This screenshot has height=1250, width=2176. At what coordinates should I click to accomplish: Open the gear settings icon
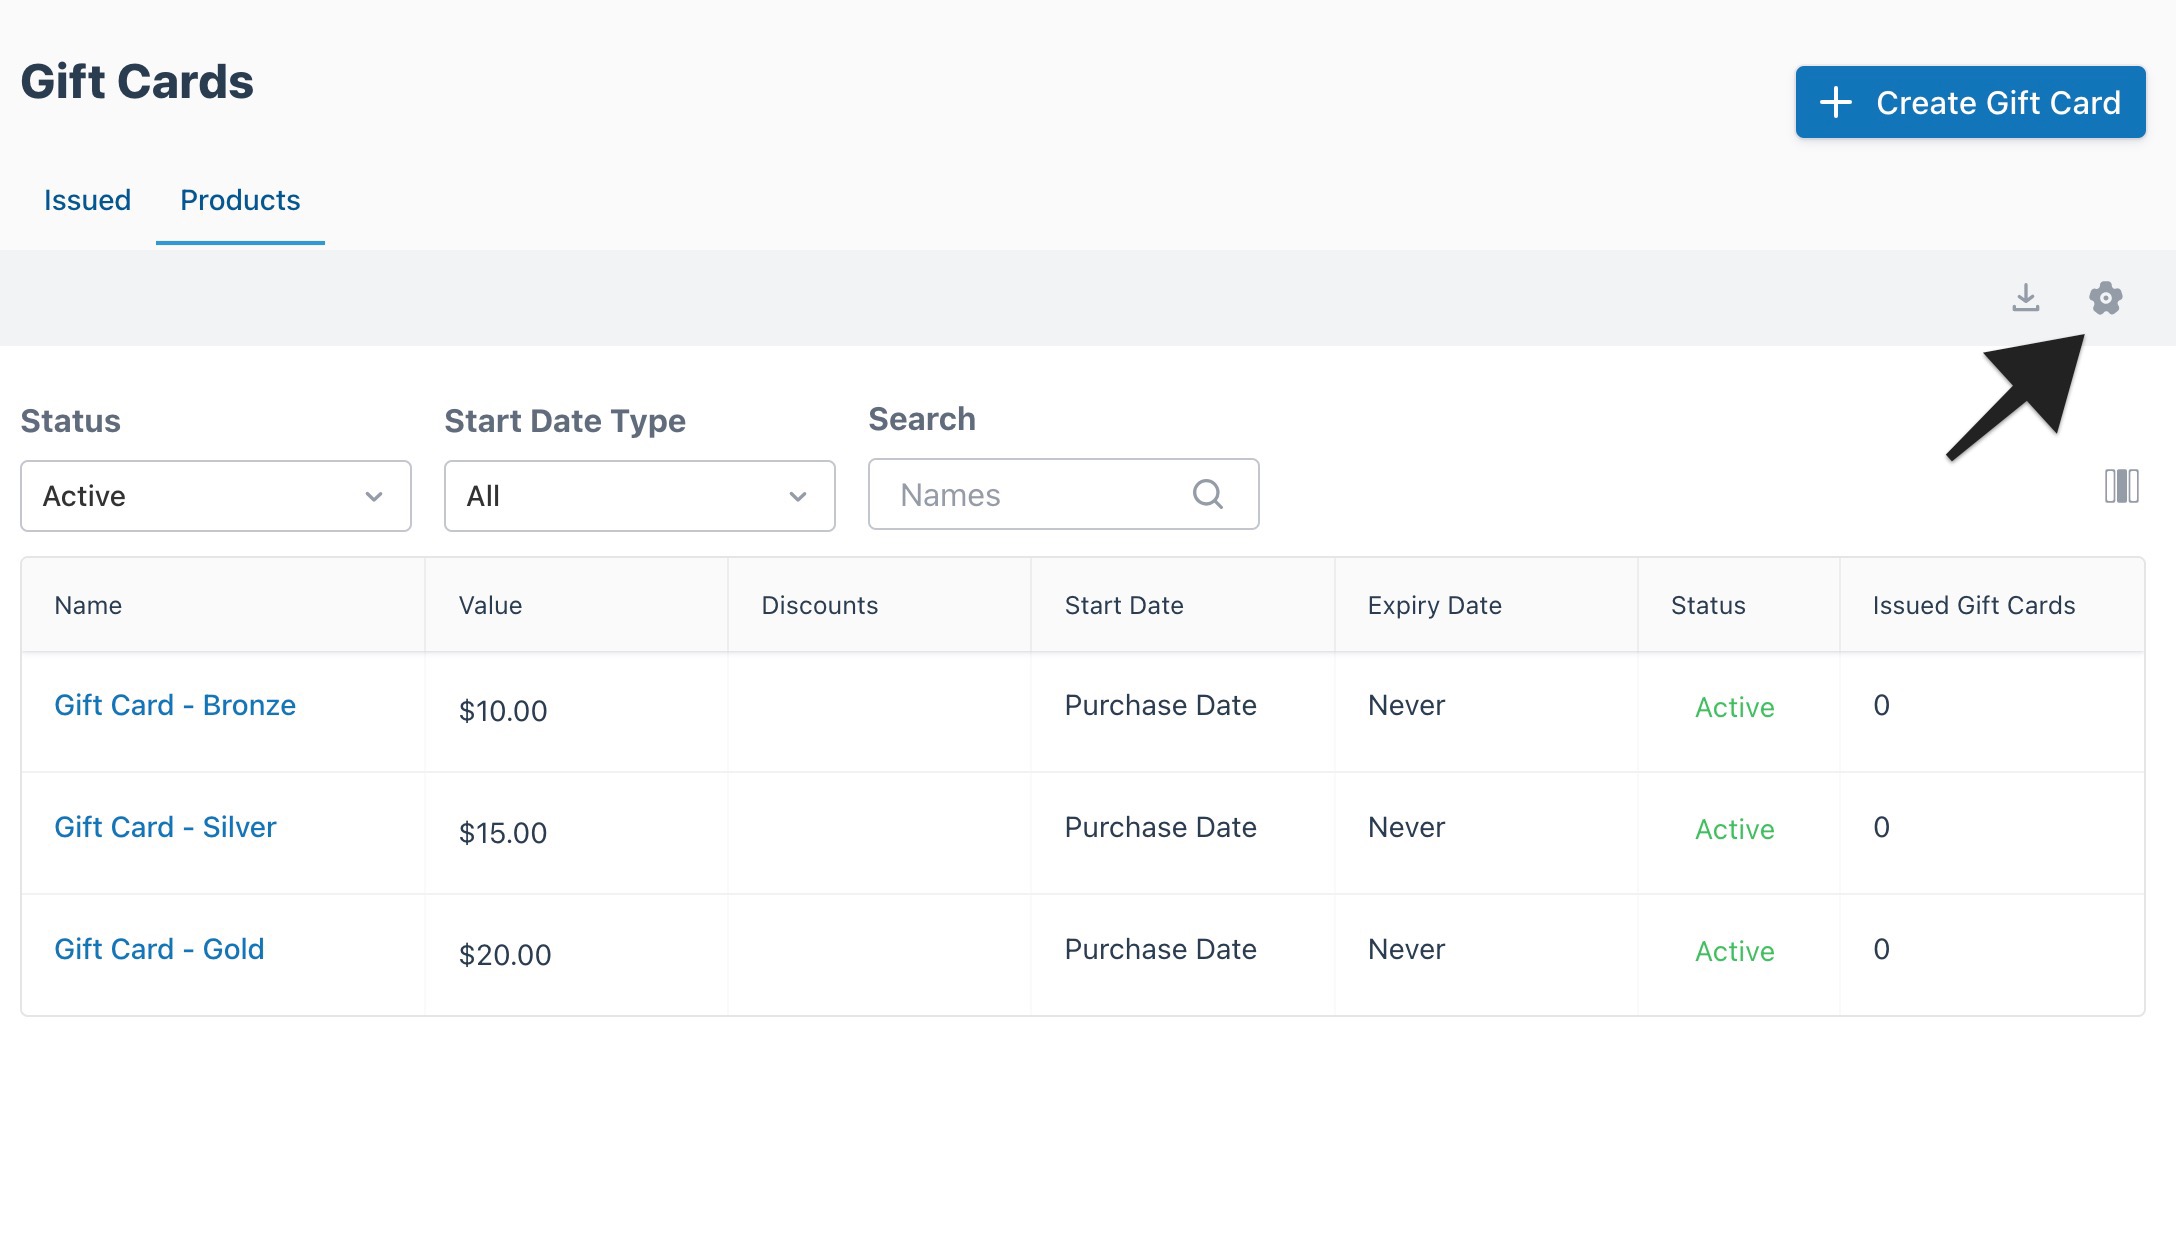[x=2105, y=298]
